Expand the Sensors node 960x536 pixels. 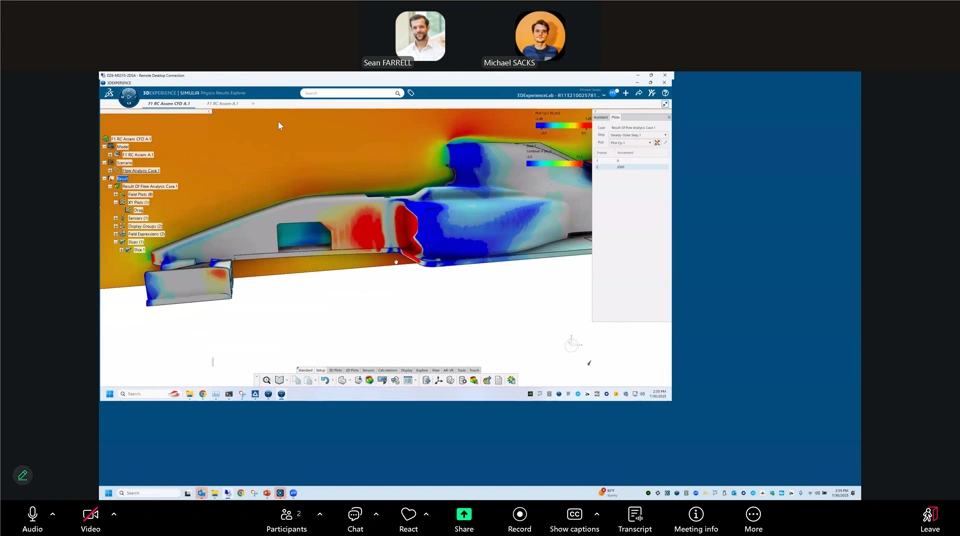coord(116,218)
